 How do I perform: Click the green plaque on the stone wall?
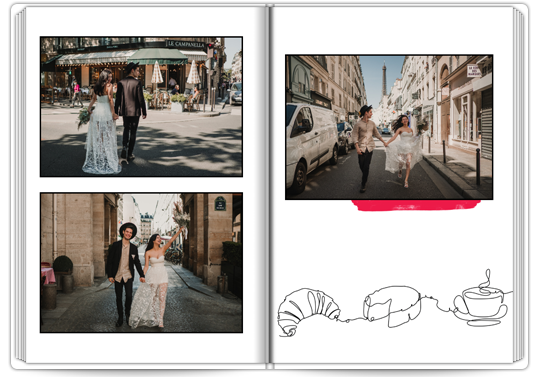(x=220, y=204)
